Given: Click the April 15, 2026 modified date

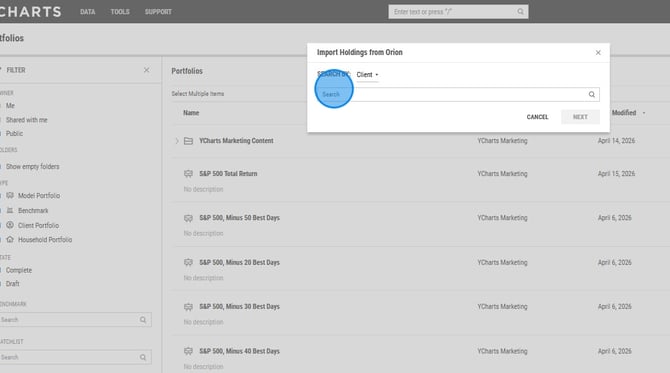Looking at the screenshot, I should [x=616, y=173].
